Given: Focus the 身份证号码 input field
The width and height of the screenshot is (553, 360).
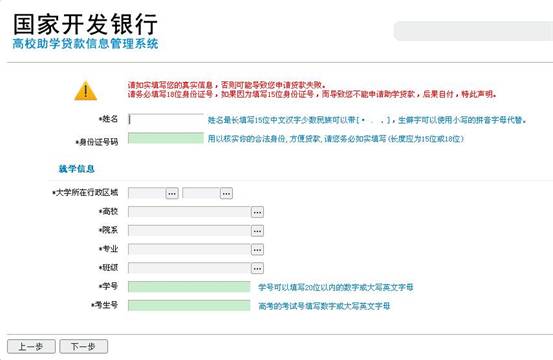Looking at the screenshot, I should click(166, 138).
